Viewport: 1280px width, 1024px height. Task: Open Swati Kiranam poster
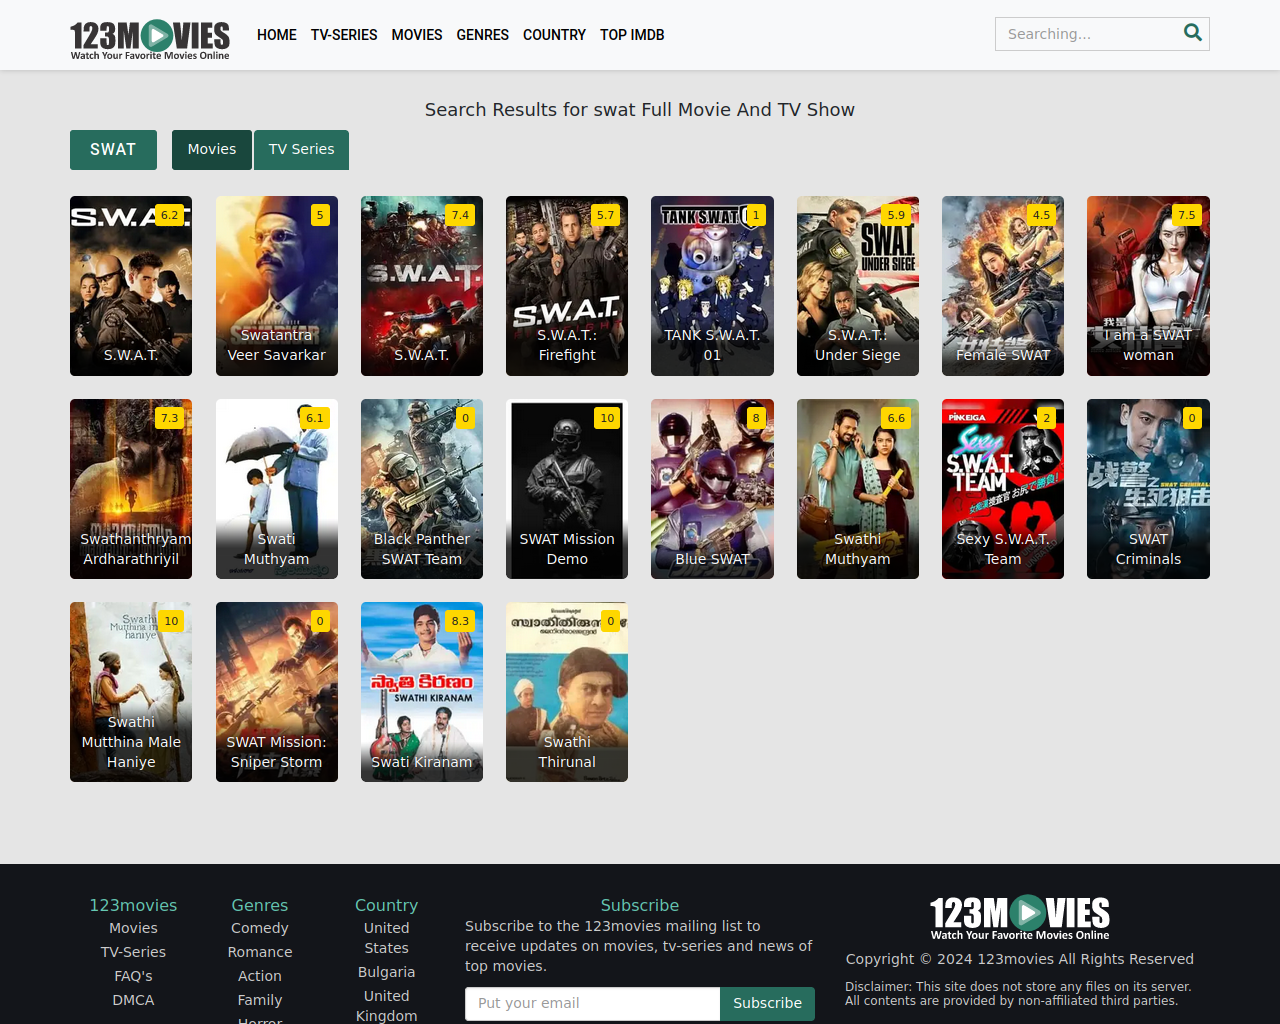pyautogui.click(x=422, y=692)
